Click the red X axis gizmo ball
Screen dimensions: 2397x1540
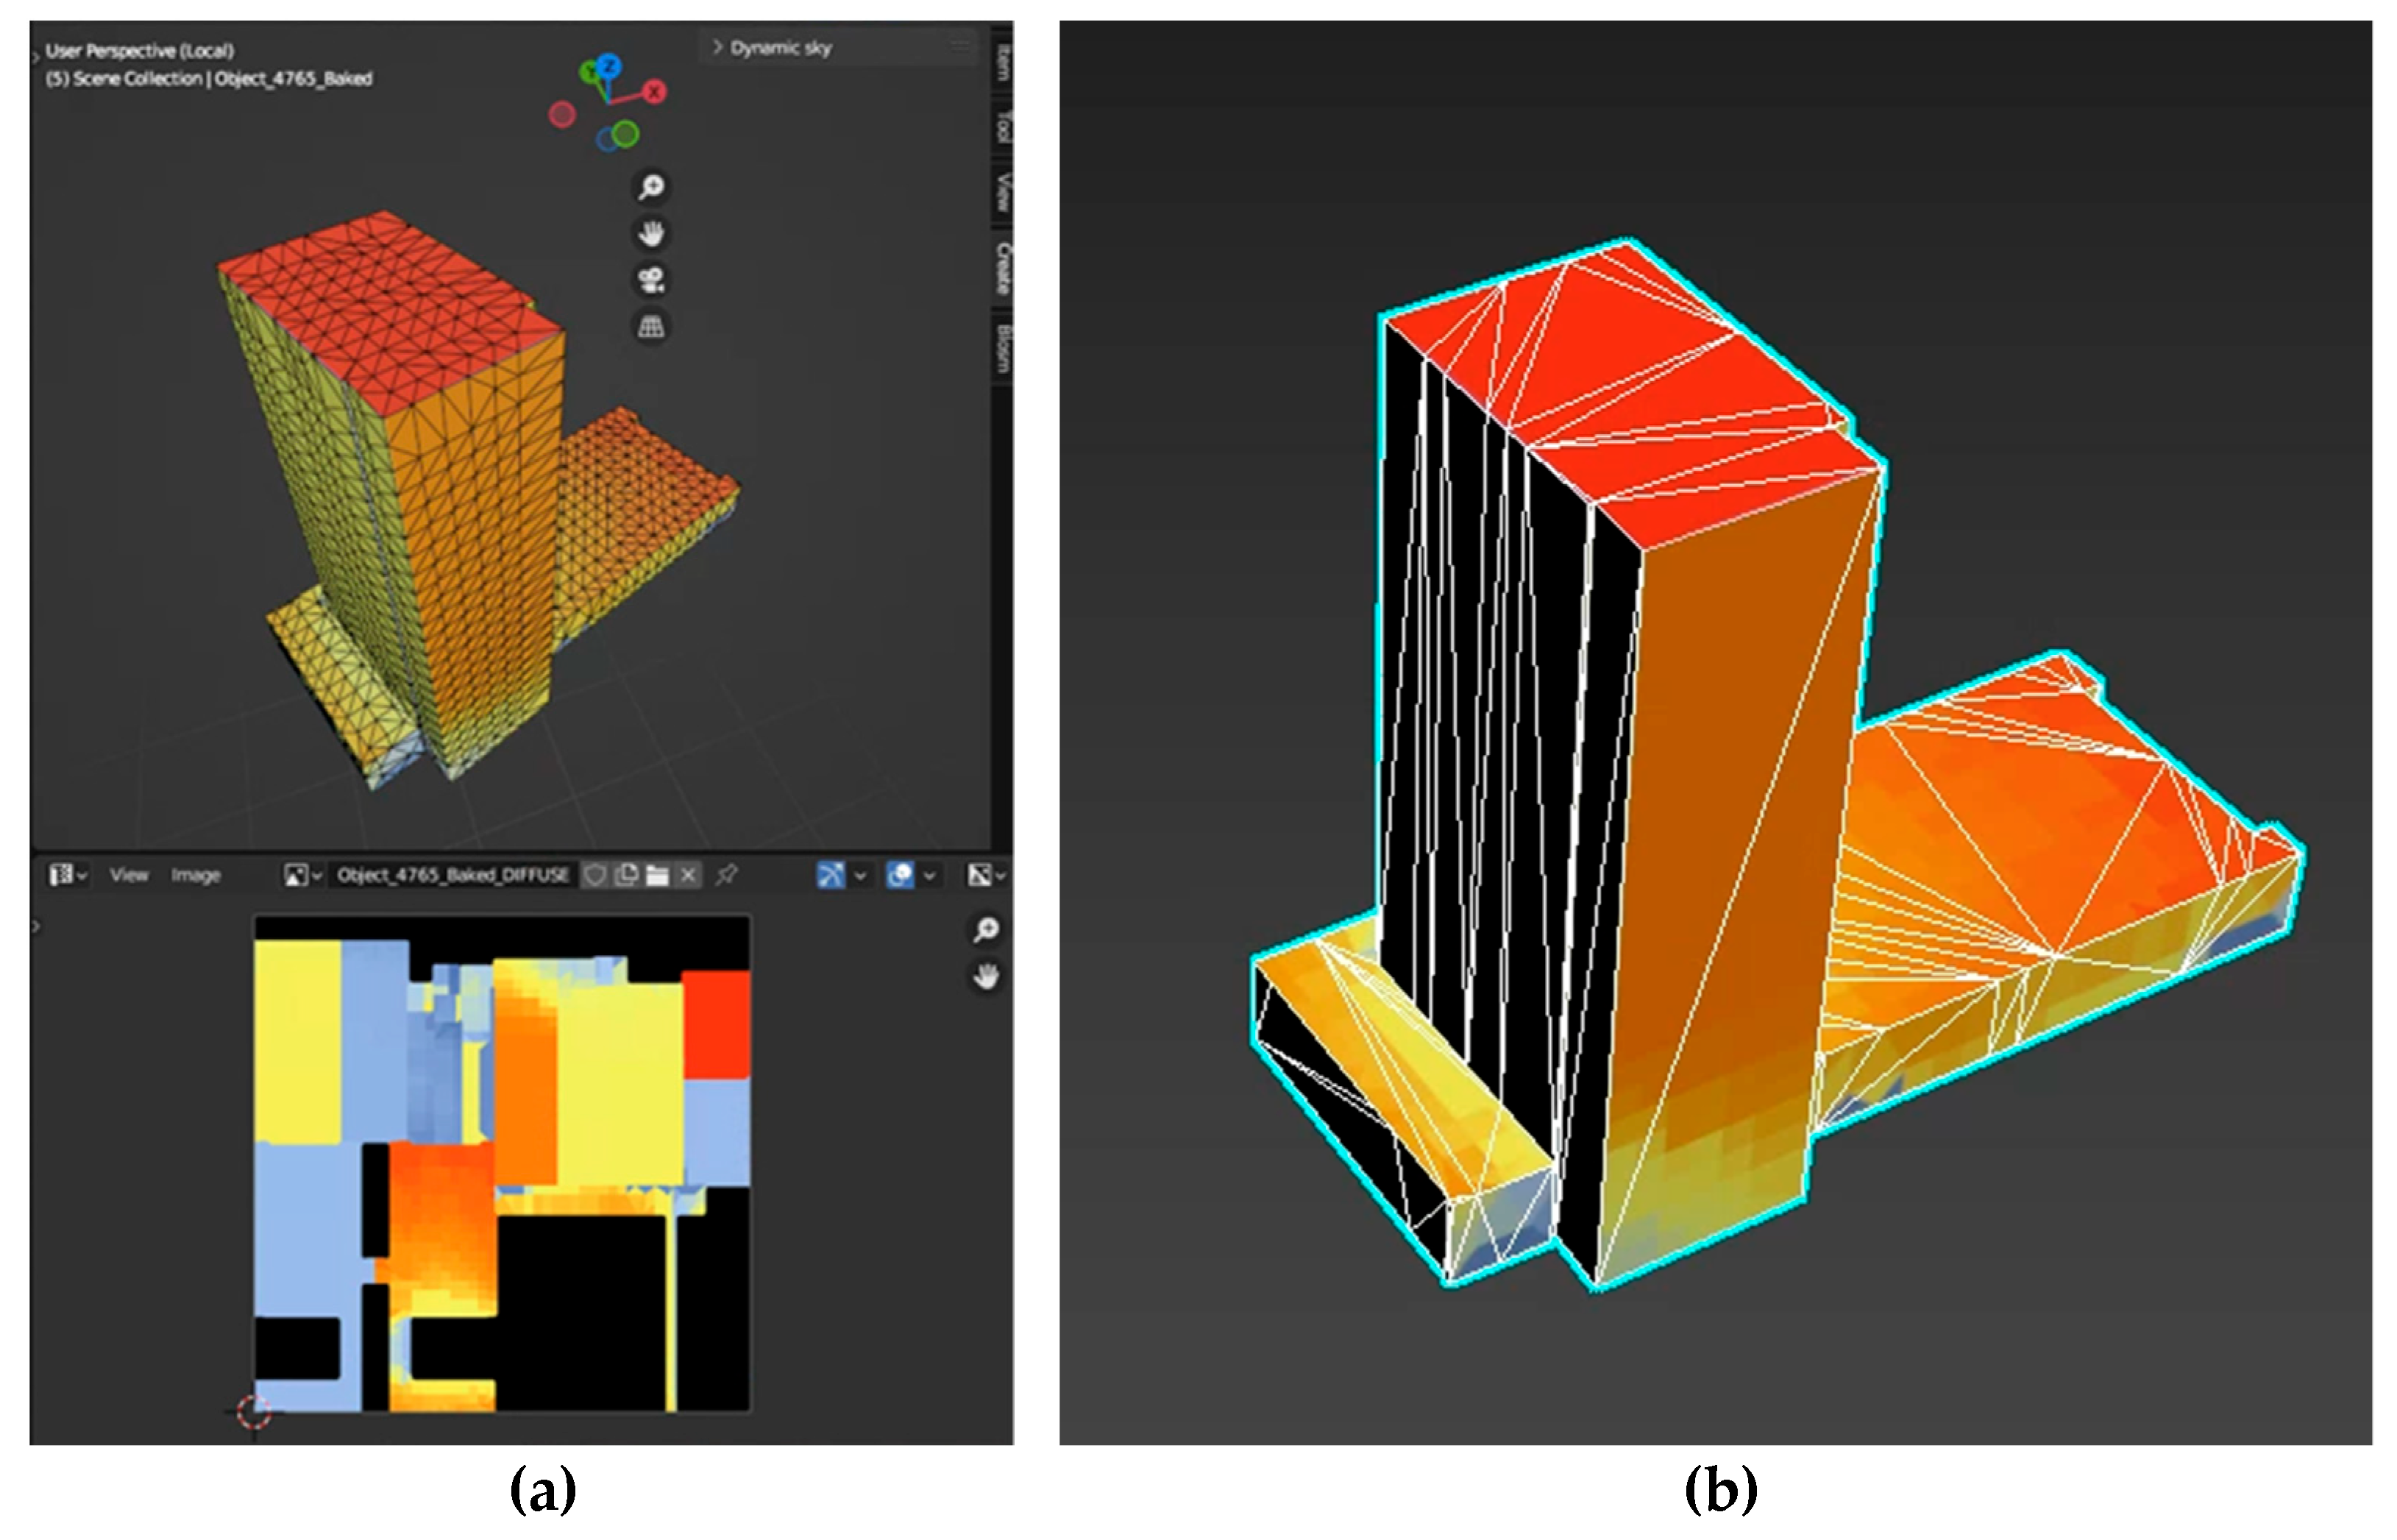[654, 92]
